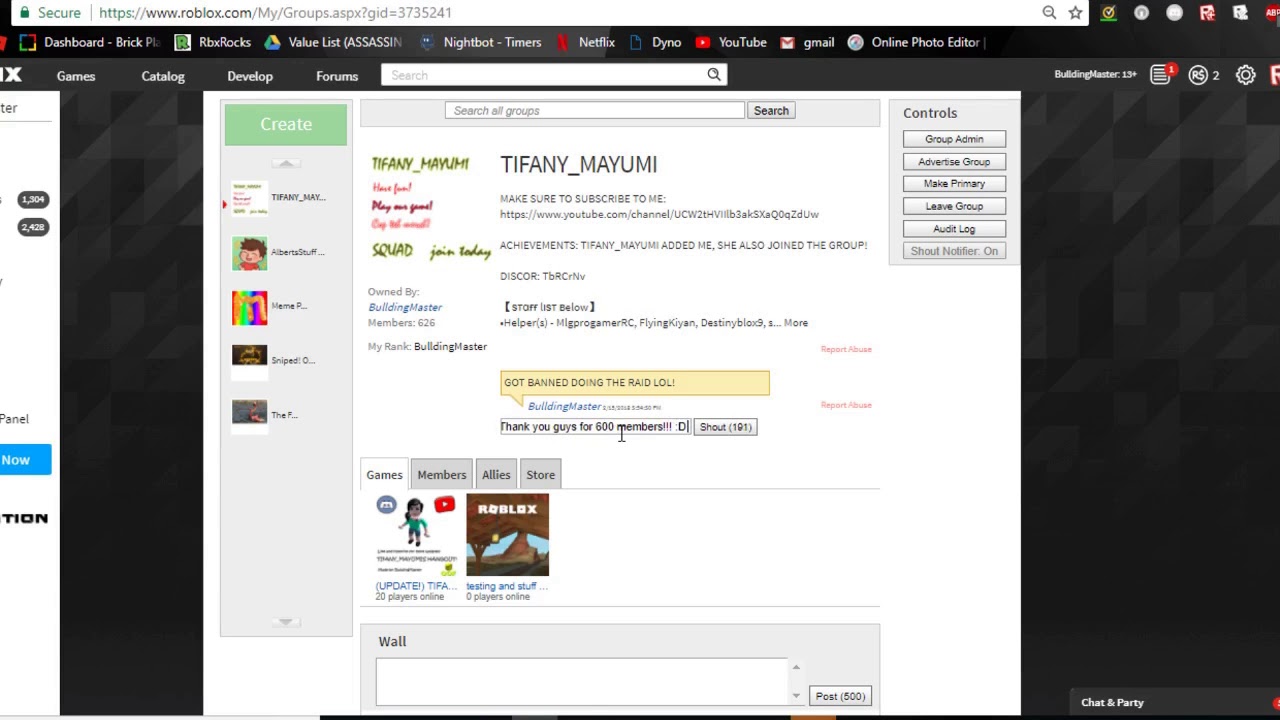Open the gmail bookmark
1280x720 pixels.
pyautogui.click(x=807, y=42)
